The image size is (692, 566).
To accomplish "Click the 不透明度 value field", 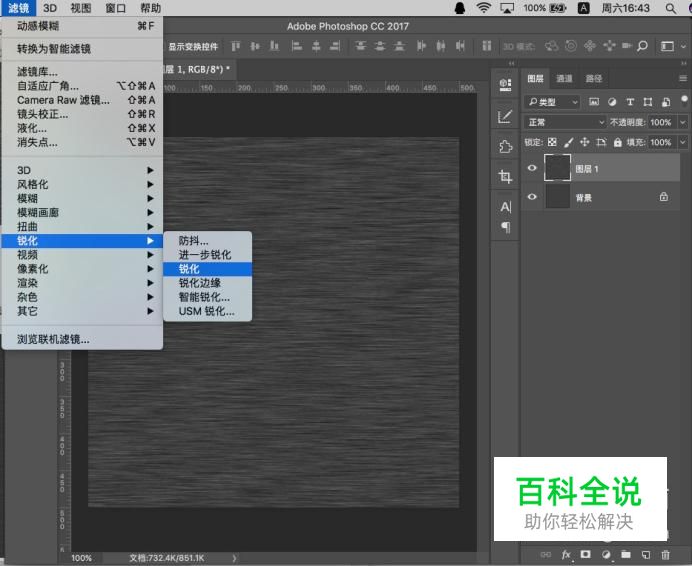I will pyautogui.click(x=663, y=122).
